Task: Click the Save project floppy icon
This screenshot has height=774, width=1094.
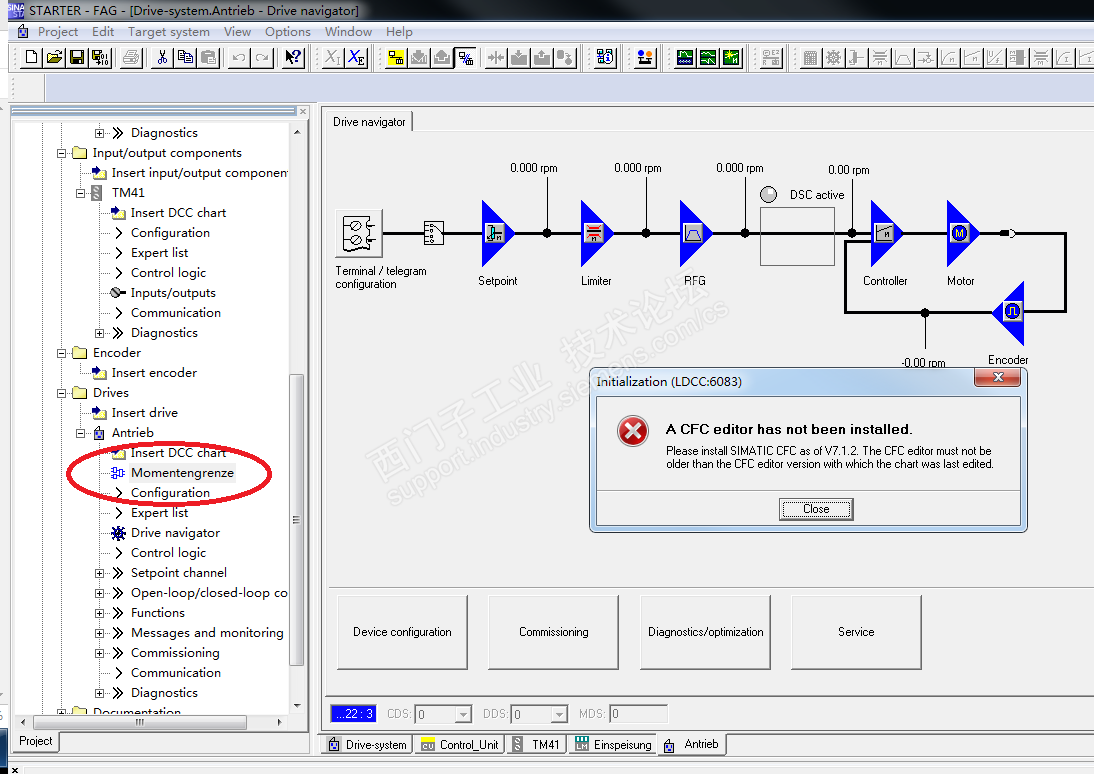Action: point(77,57)
